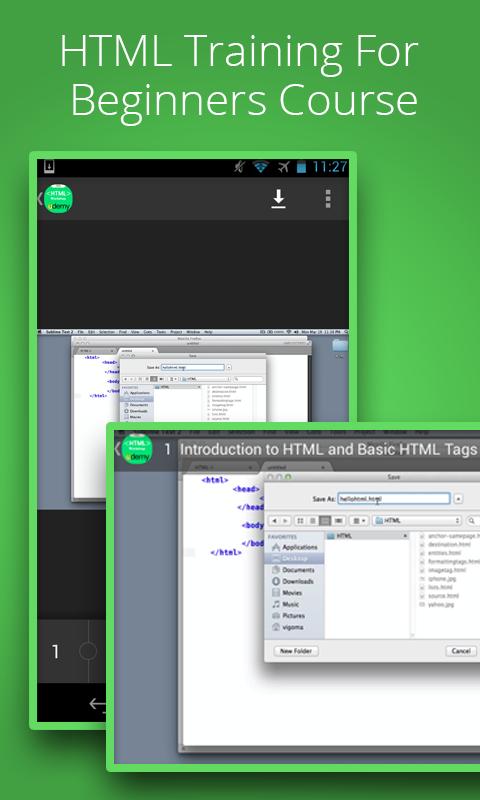Viewport: 480px width, 800px height.
Task: Select Documents in enlarged Save dialog sidebar
Action: point(293,570)
